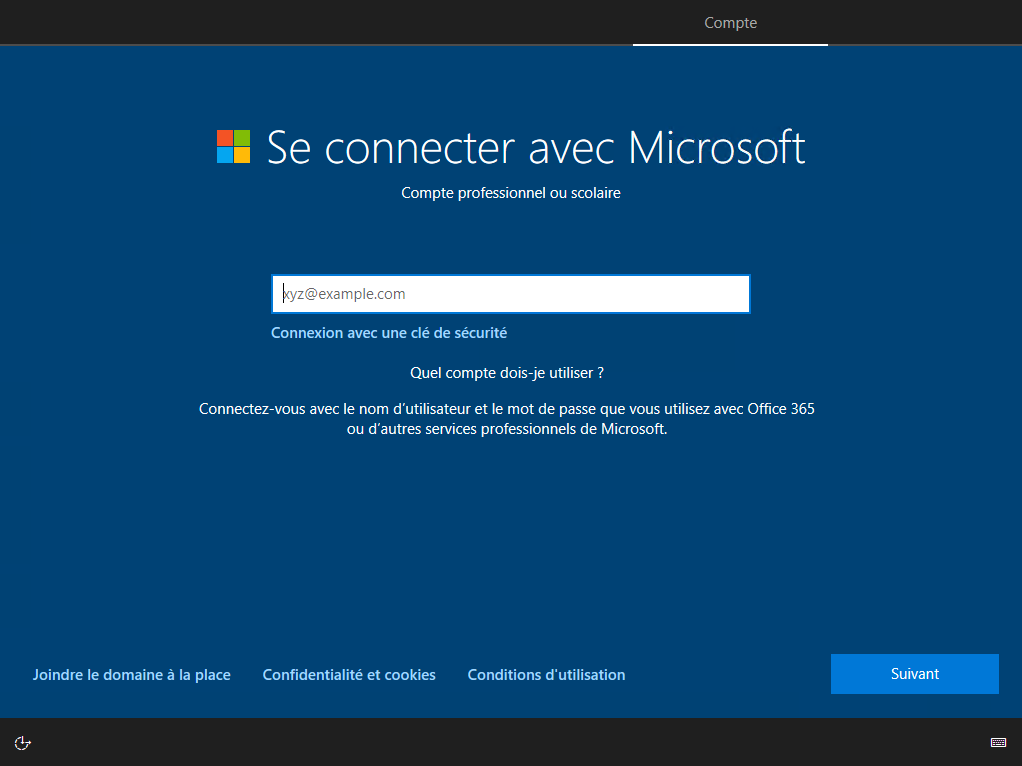
Task: Click the line starting ou d'autres services
Action: click(506, 429)
